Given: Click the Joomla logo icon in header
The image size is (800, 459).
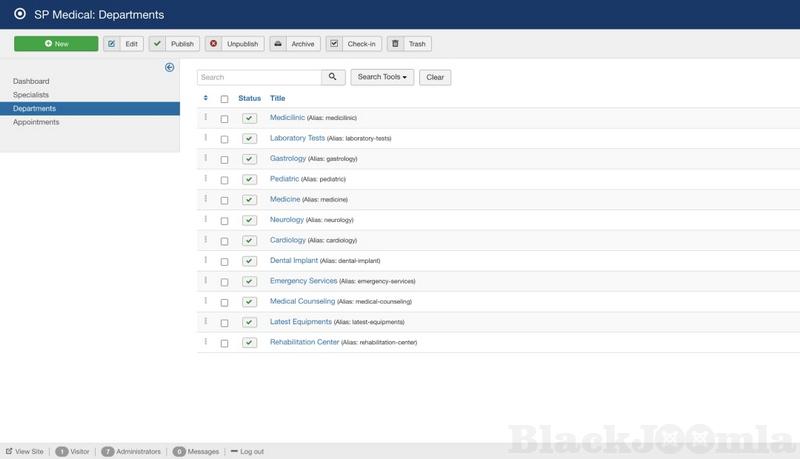Looking at the screenshot, I should coord(19,15).
